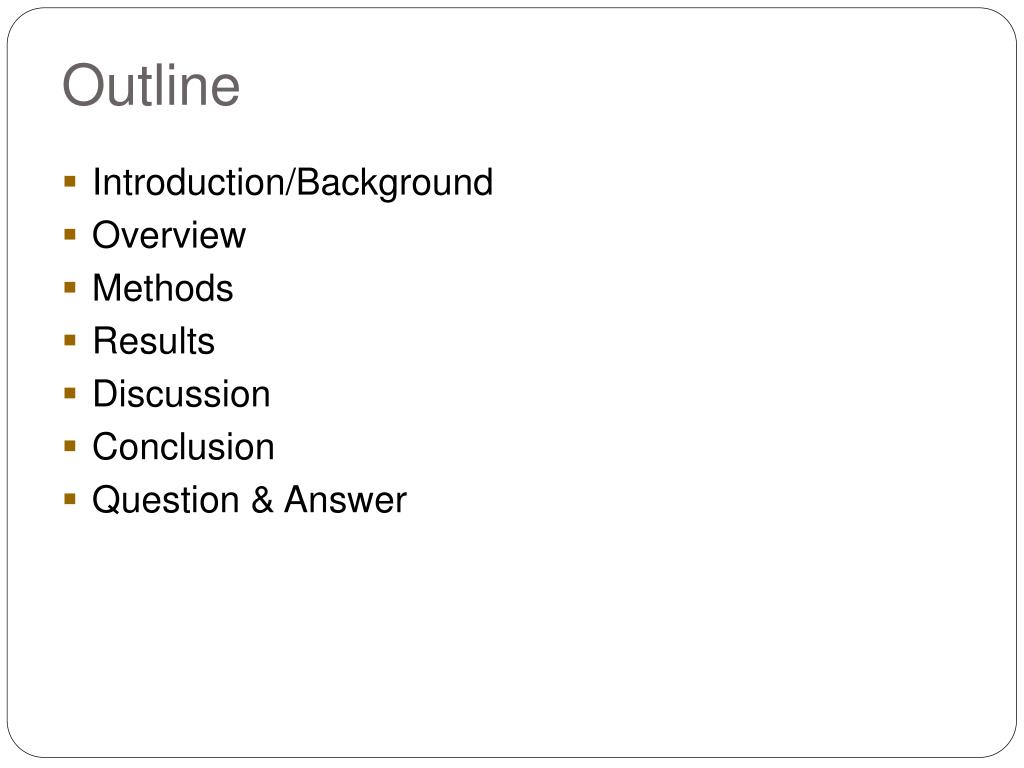Select the Overview bullet text

tap(169, 234)
